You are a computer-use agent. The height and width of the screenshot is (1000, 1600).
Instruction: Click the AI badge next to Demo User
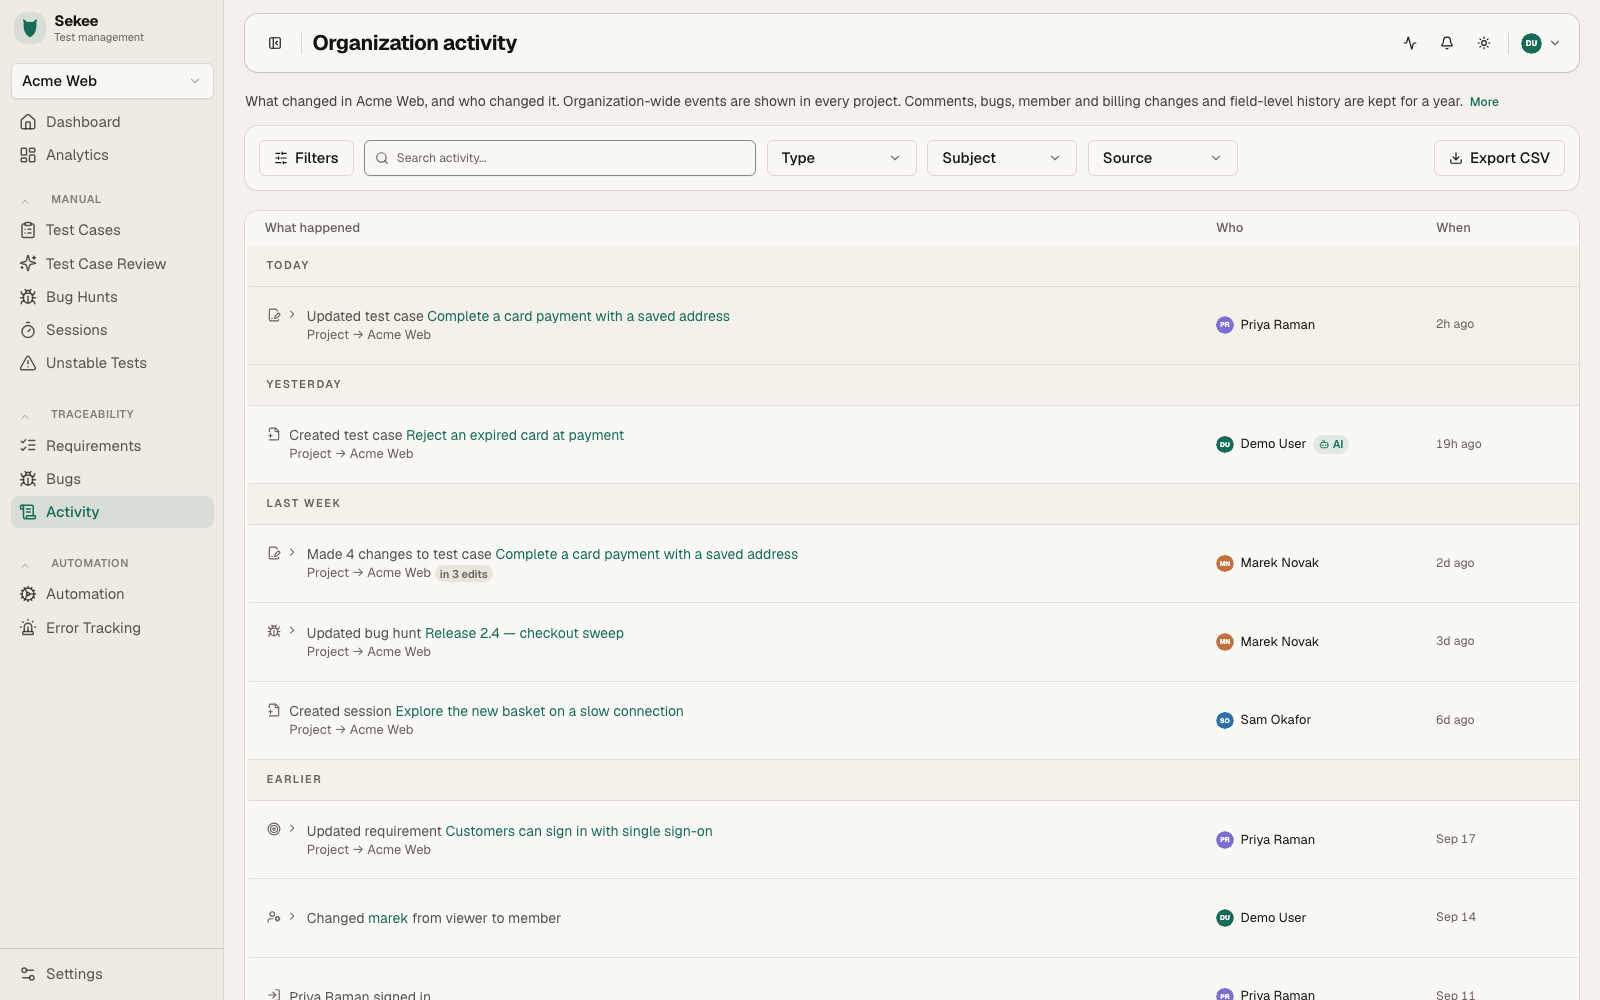1331,444
